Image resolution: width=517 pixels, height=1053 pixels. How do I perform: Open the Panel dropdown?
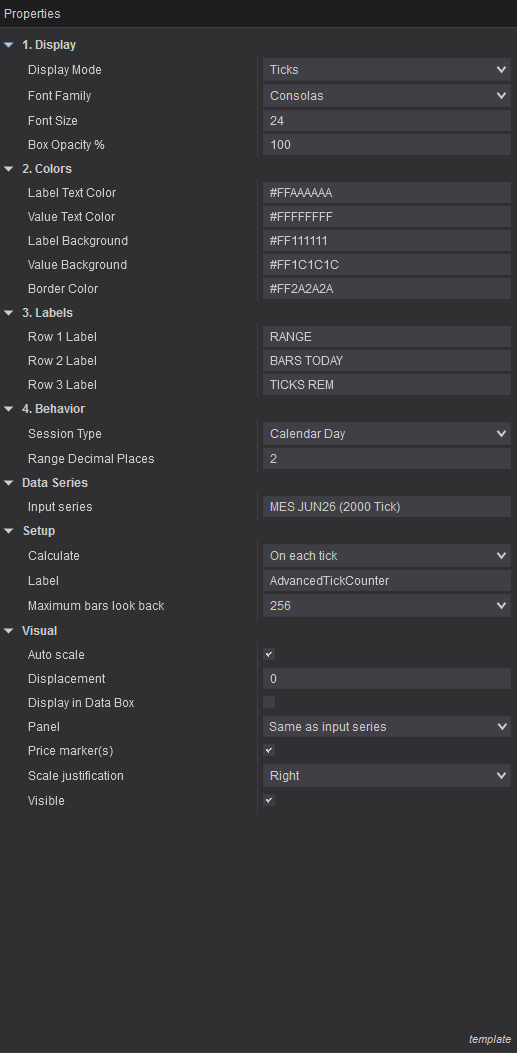point(387,727)
